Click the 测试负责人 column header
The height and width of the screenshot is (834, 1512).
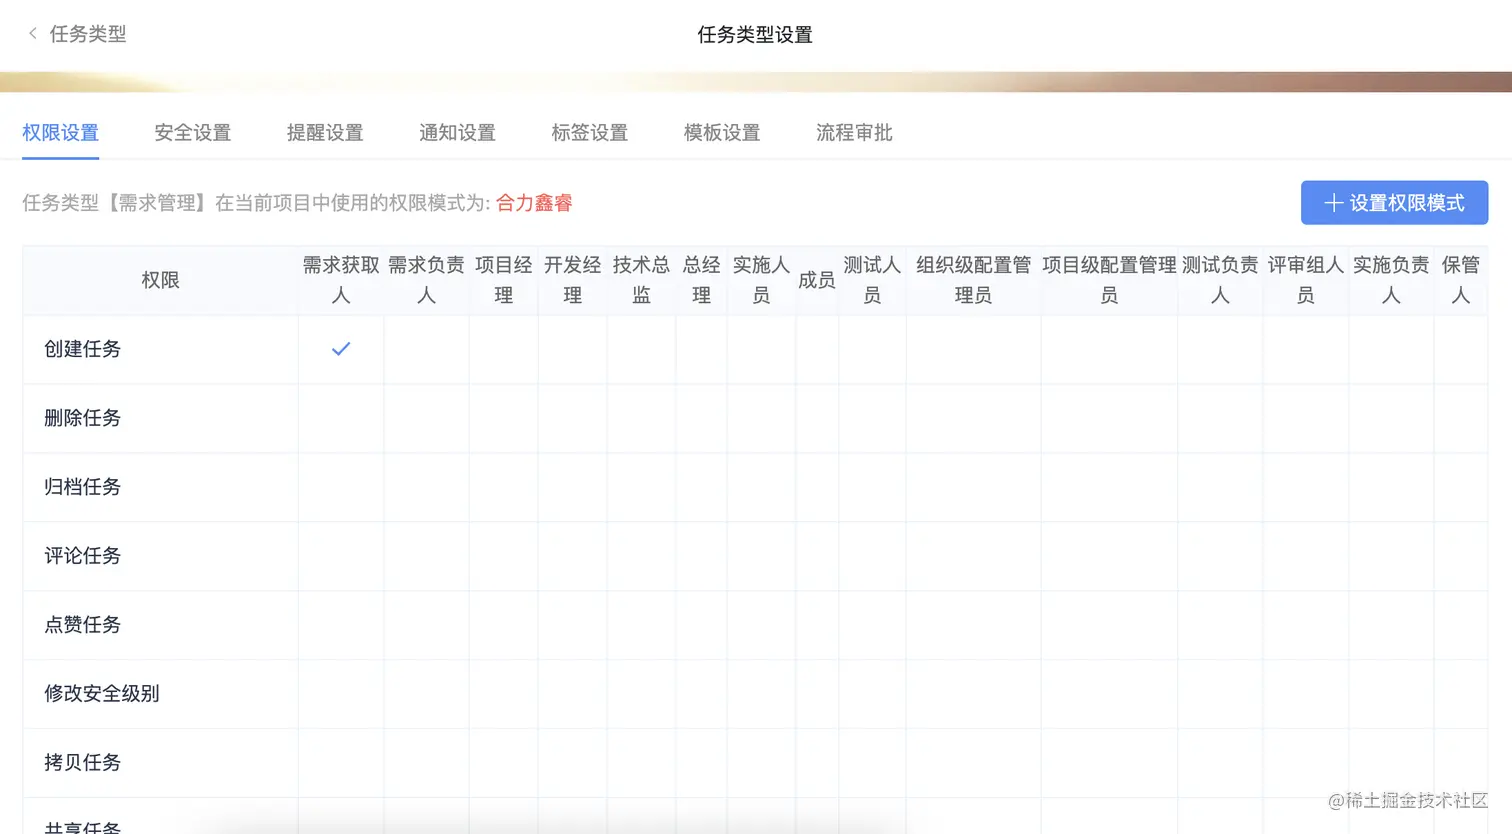tap(1220, 280)
